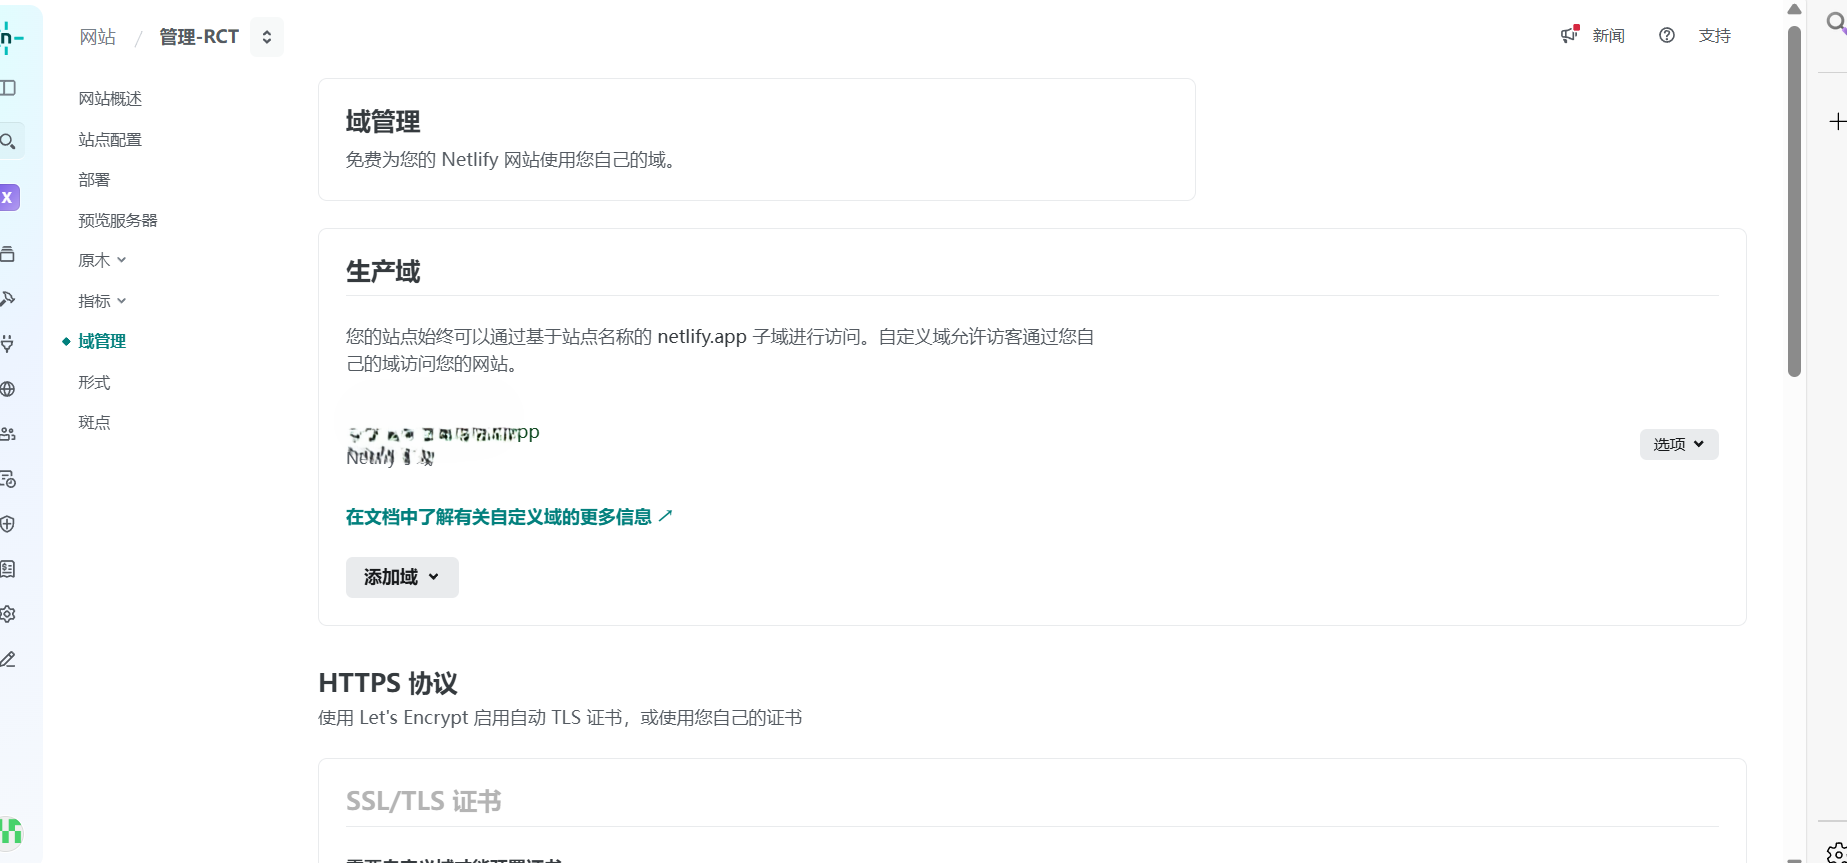Viewport: 1847px width, 863px height.
Task: Go to 网站概述
Action: pos(110,99)
